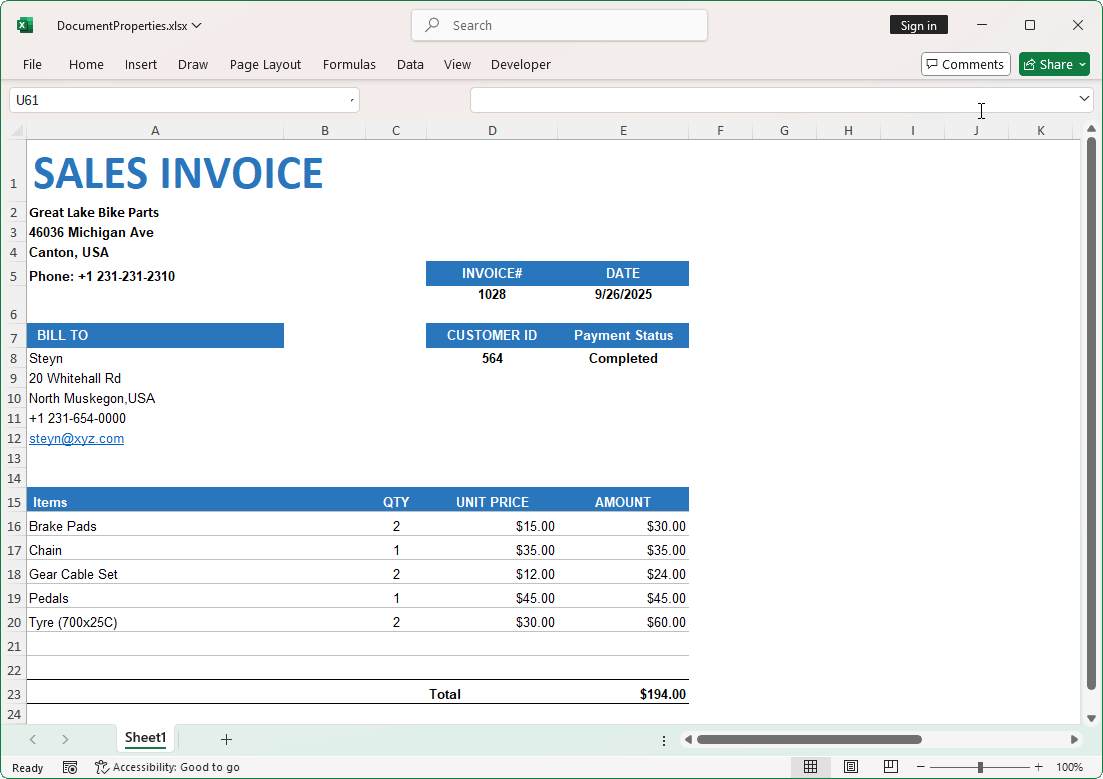Click inside the Search box
The width and height of the screenshot is (1103, 779).
coord(559,25)
